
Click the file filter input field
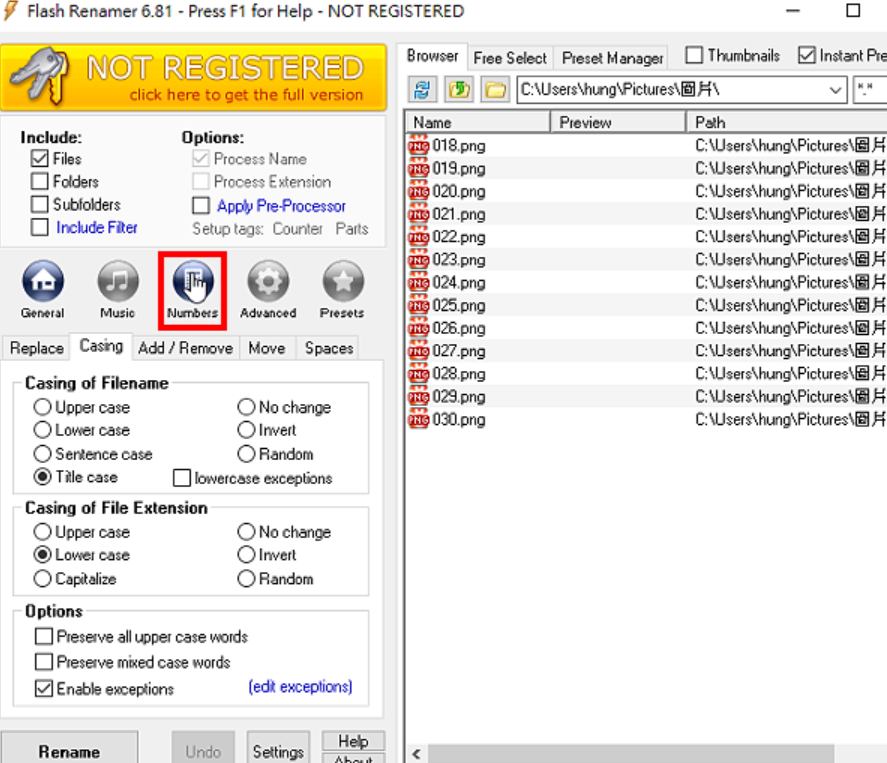point(870,90)
